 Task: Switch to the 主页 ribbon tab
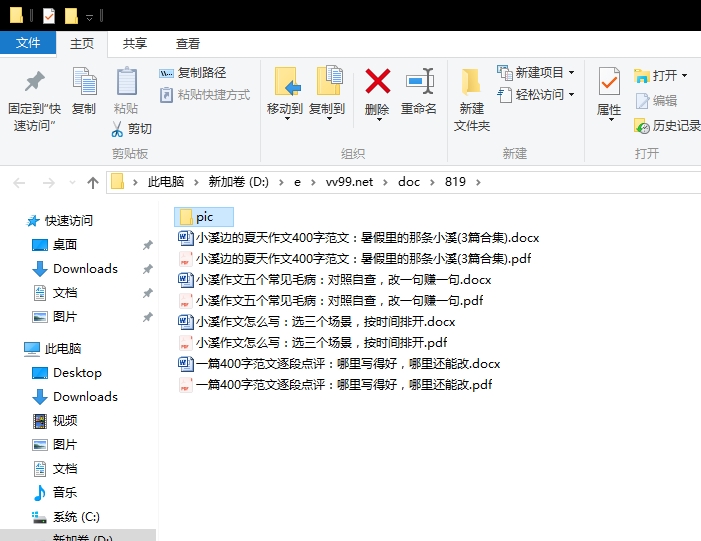(x=82, y=43)
